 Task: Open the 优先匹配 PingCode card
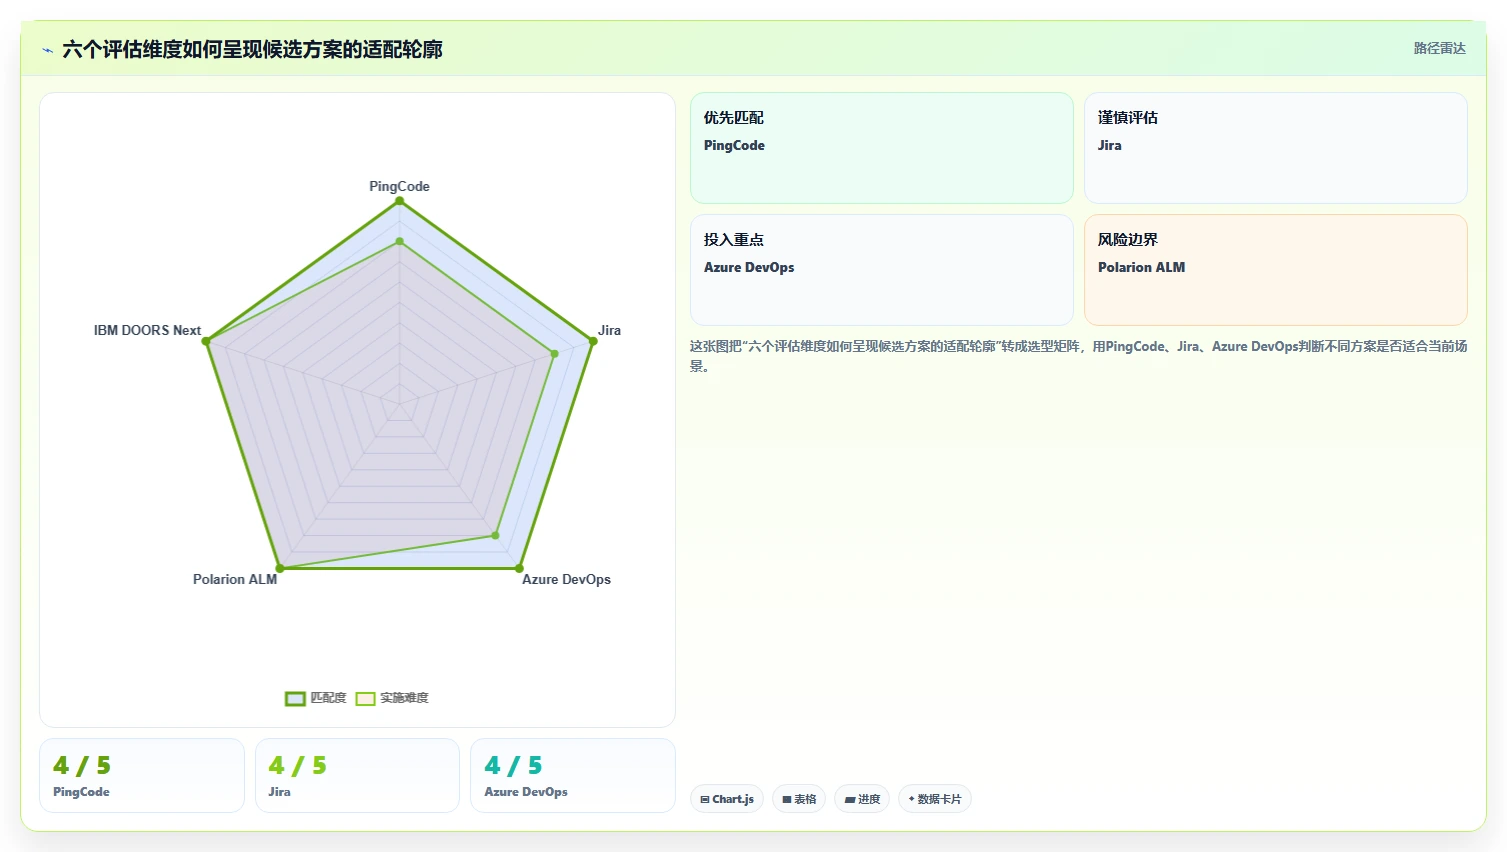pos(882,148)
